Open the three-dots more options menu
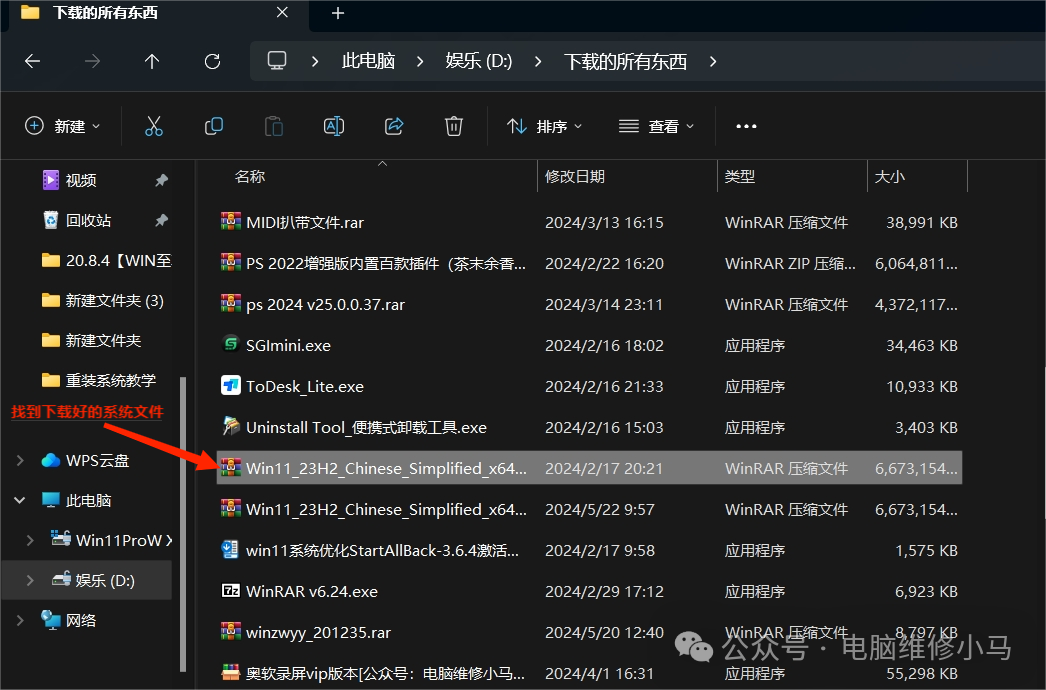1046x690 pixels. 746,126
